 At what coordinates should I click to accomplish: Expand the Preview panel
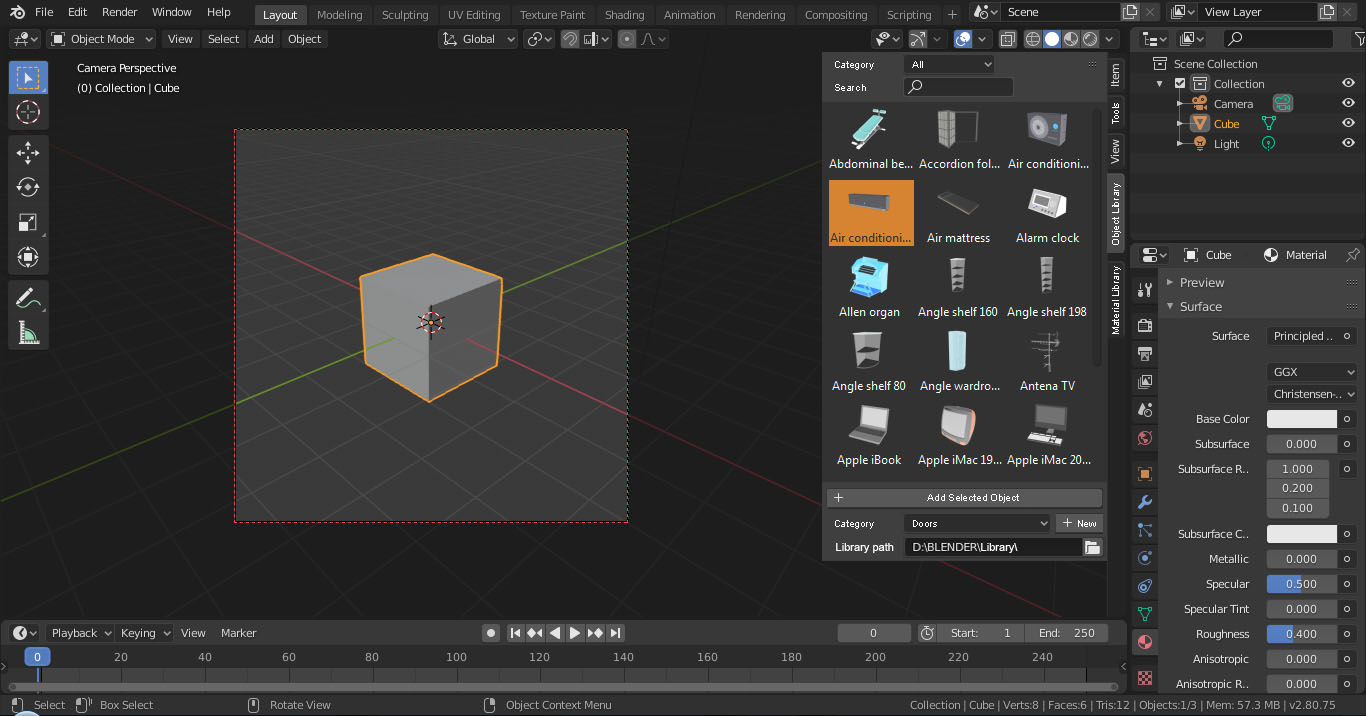[x=1201, y=282]
